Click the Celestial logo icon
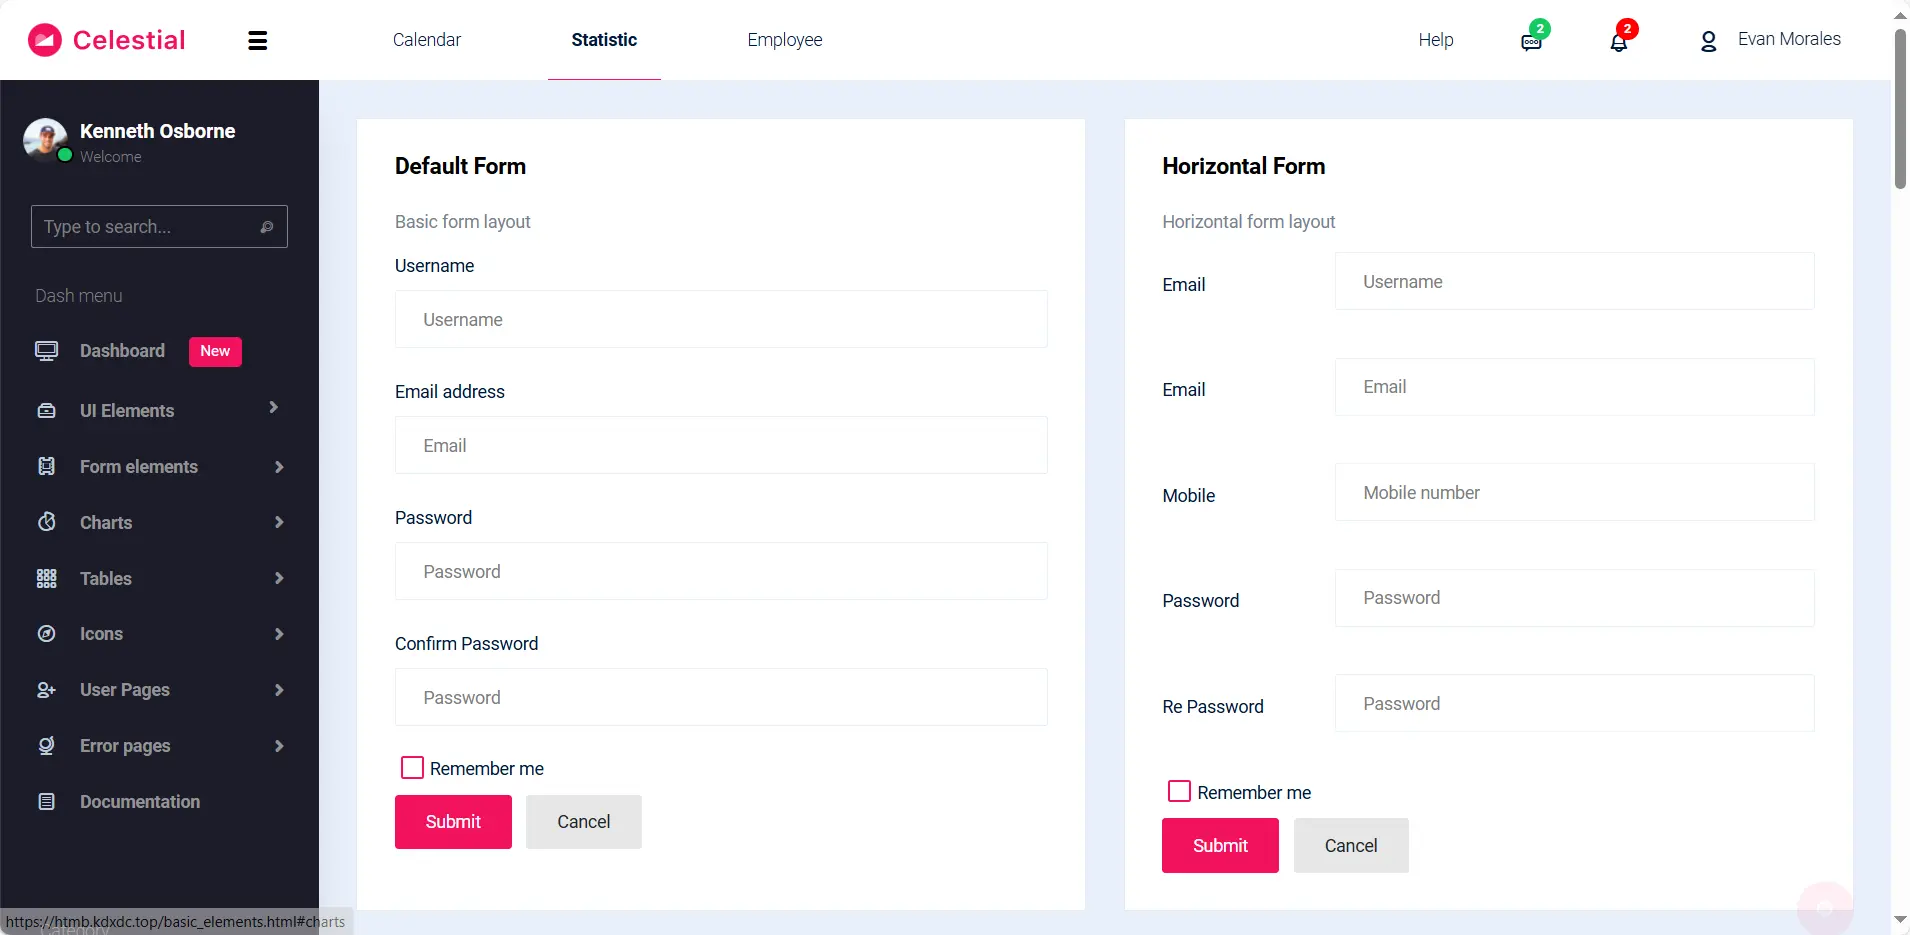 point(45,40)
